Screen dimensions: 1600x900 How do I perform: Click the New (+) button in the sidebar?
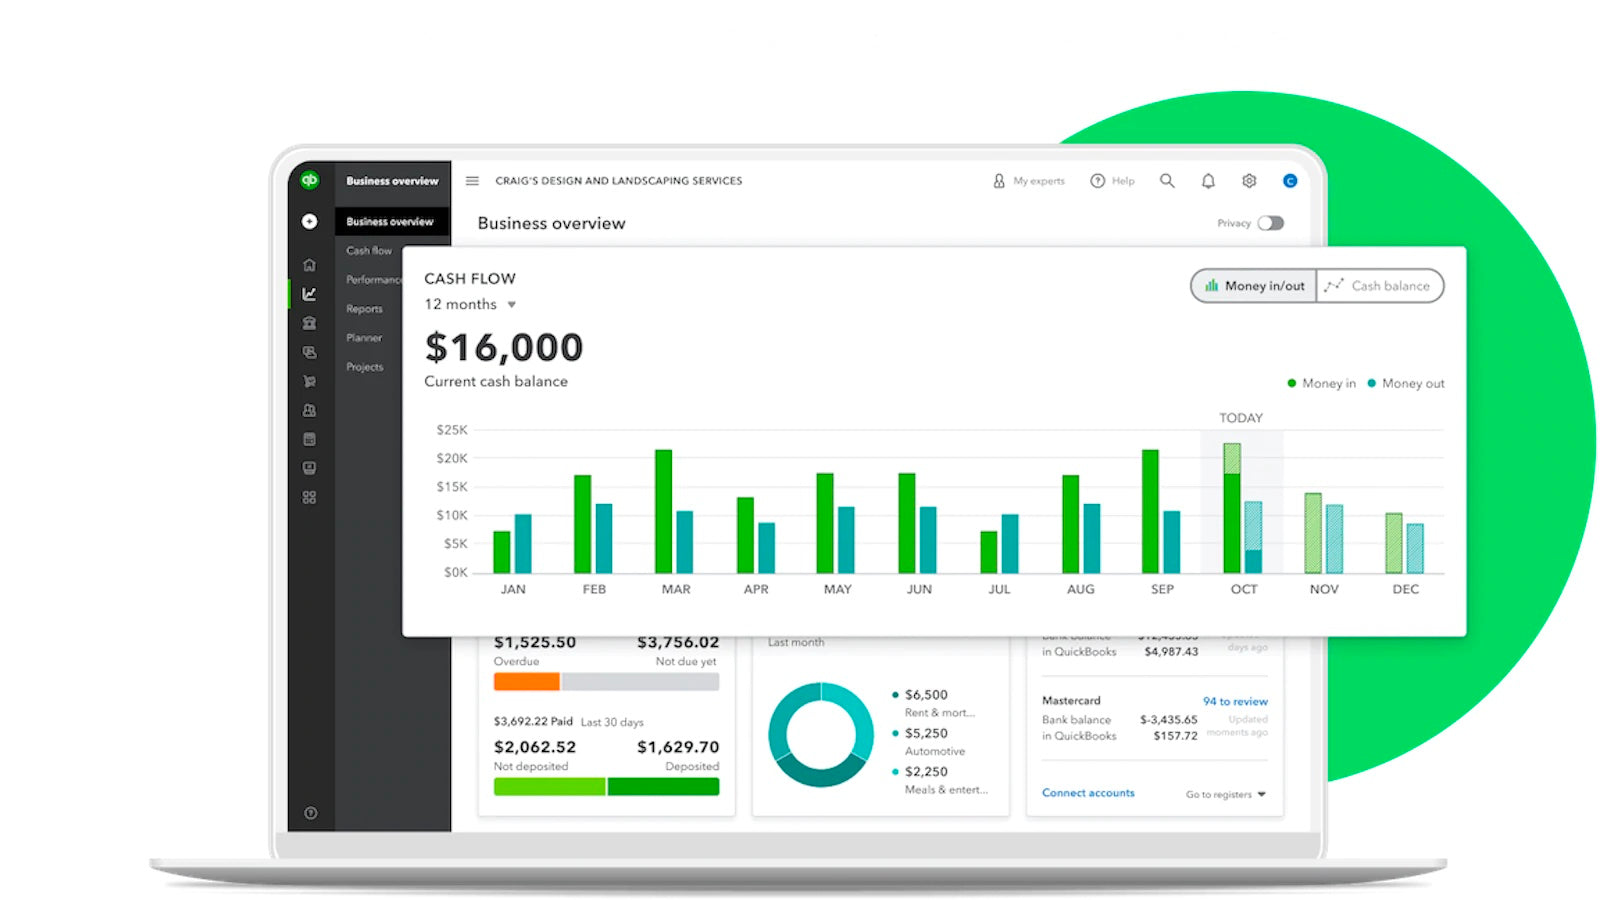pyautogui.click(x=310, y=221)
